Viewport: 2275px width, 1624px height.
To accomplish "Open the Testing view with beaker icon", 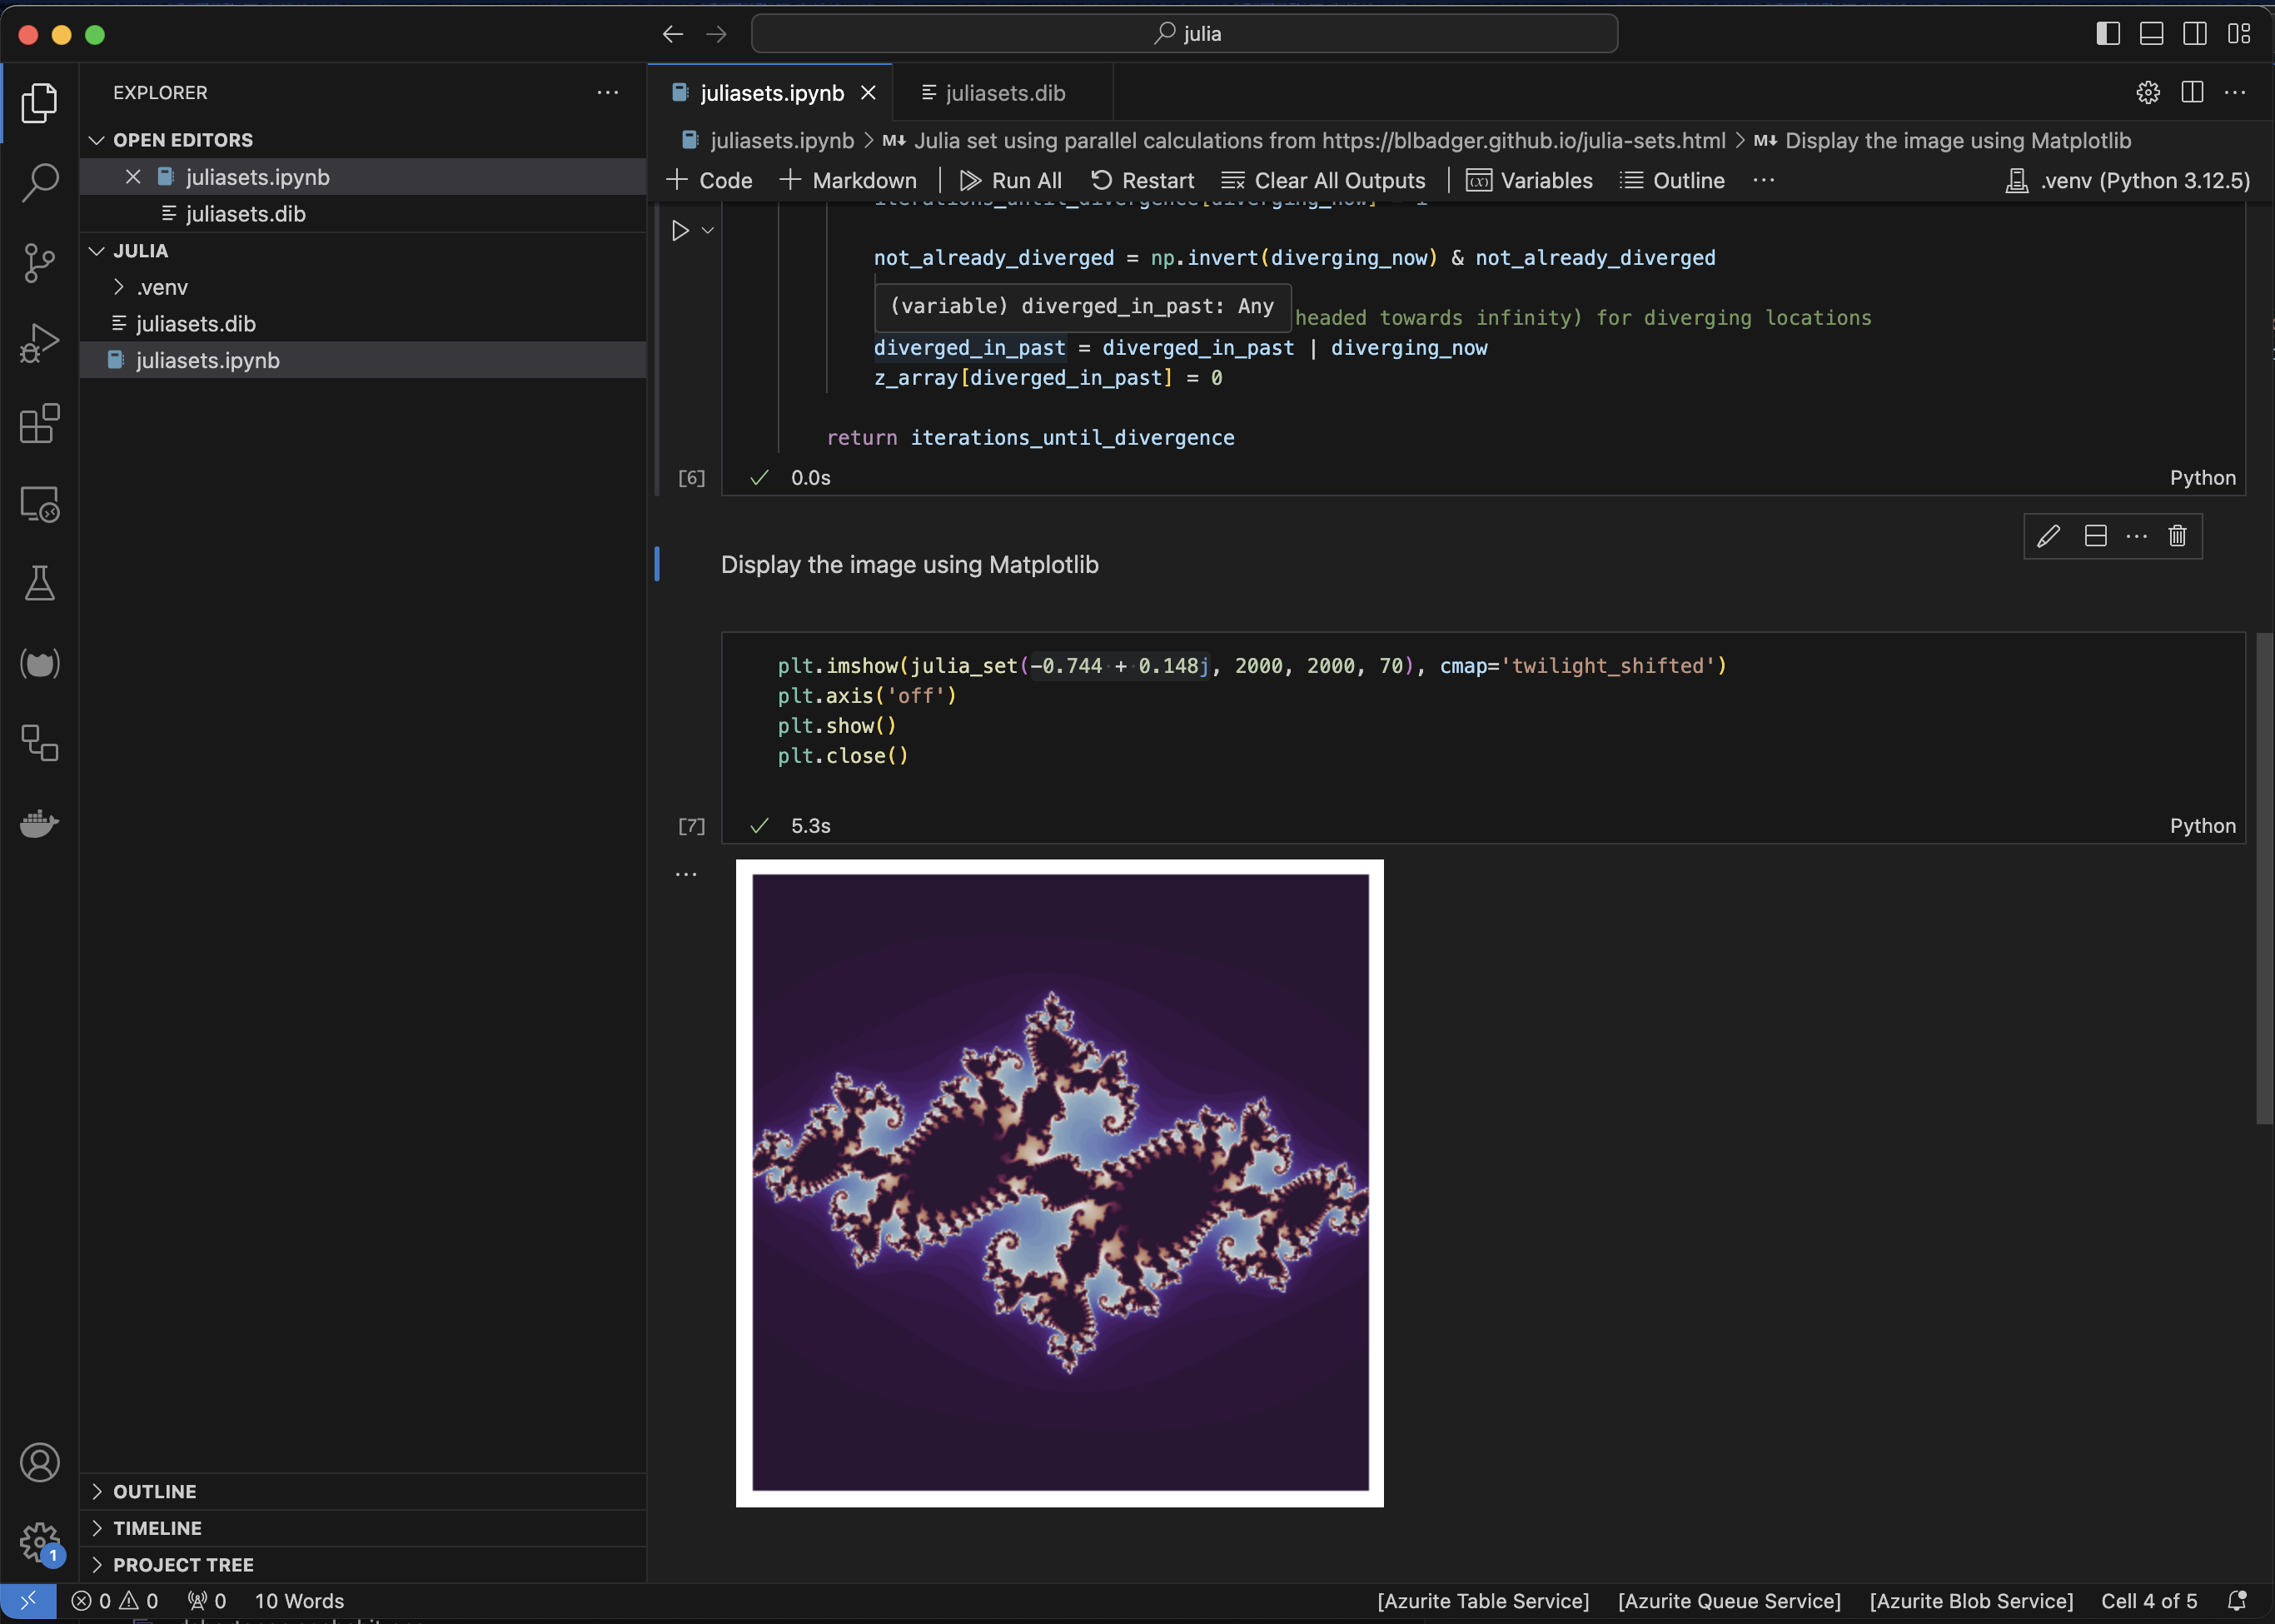I will pyautogui.click(x=40, y=583).
